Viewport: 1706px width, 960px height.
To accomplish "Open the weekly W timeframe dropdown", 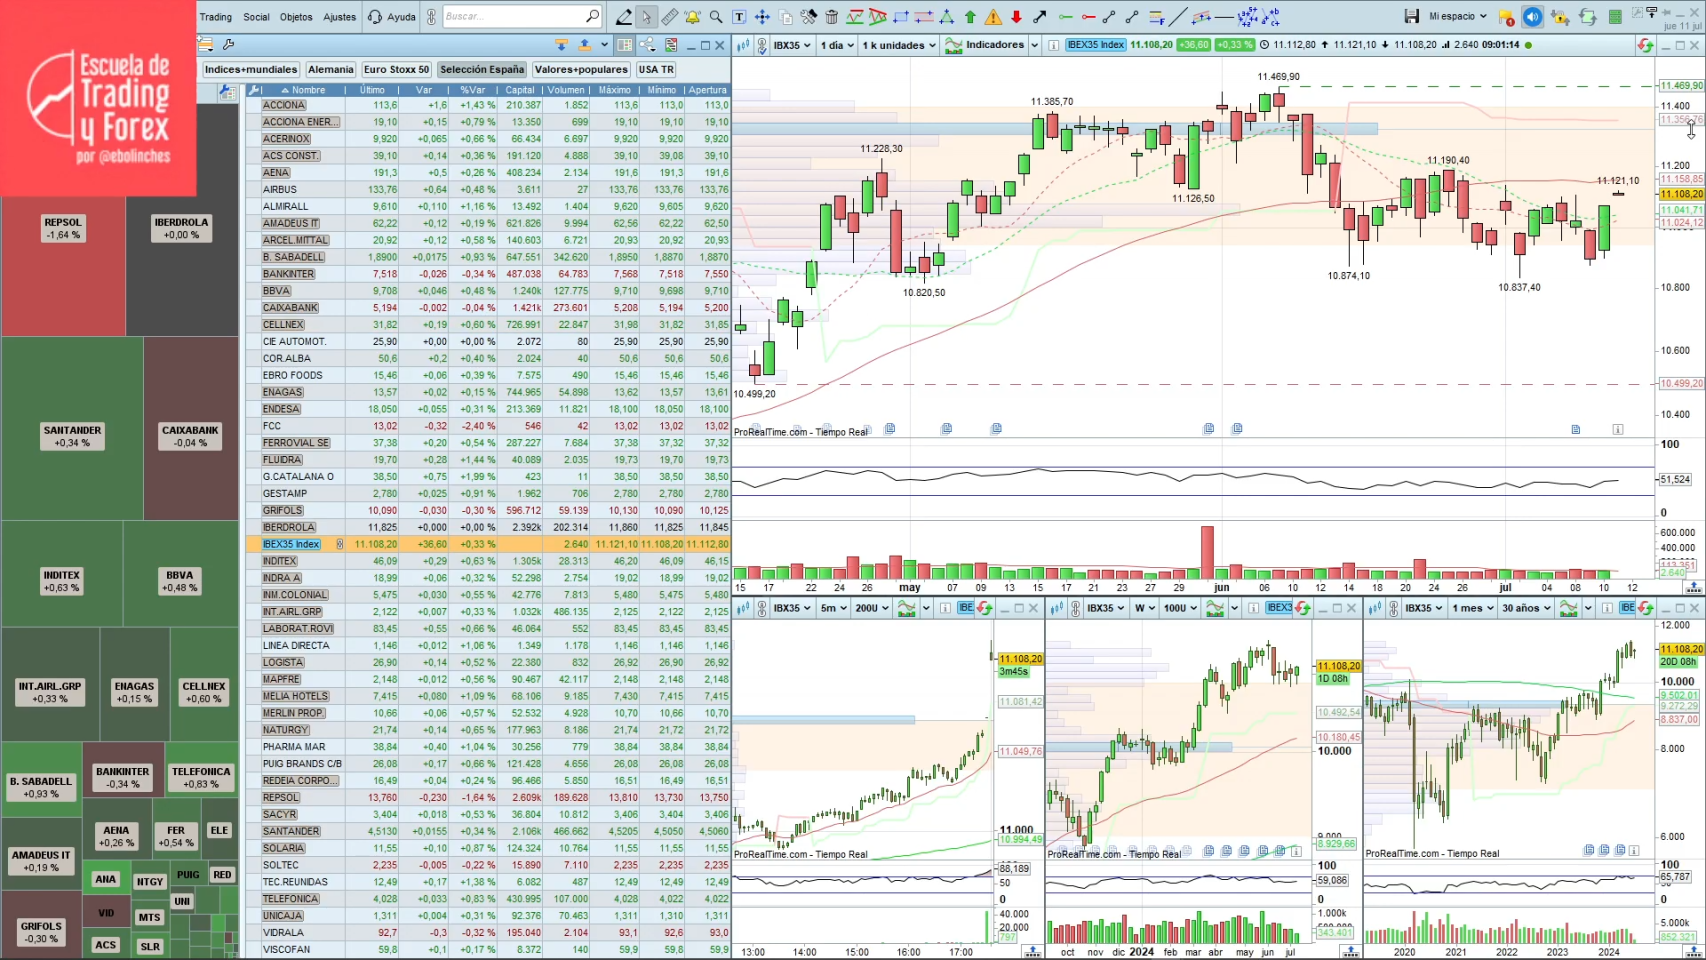I will tap(1144, 608).
